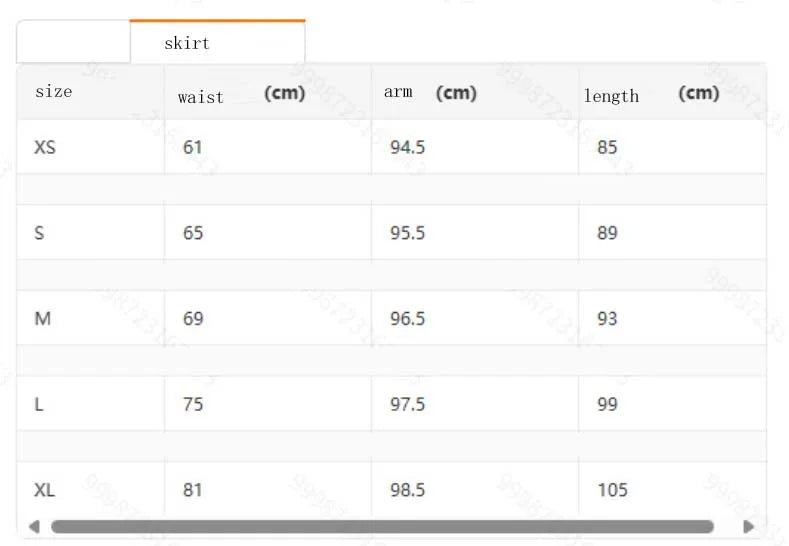This screenshot has width=789, height=546.
Task: Click the waist (cm) column header
Action: tap(241, 94)
